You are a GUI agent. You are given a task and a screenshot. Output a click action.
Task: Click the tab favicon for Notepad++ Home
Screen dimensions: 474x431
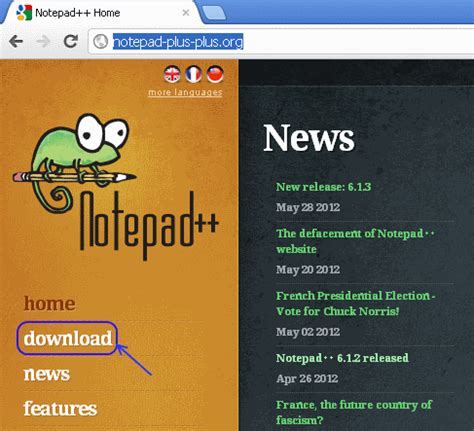tap(24, 13)
